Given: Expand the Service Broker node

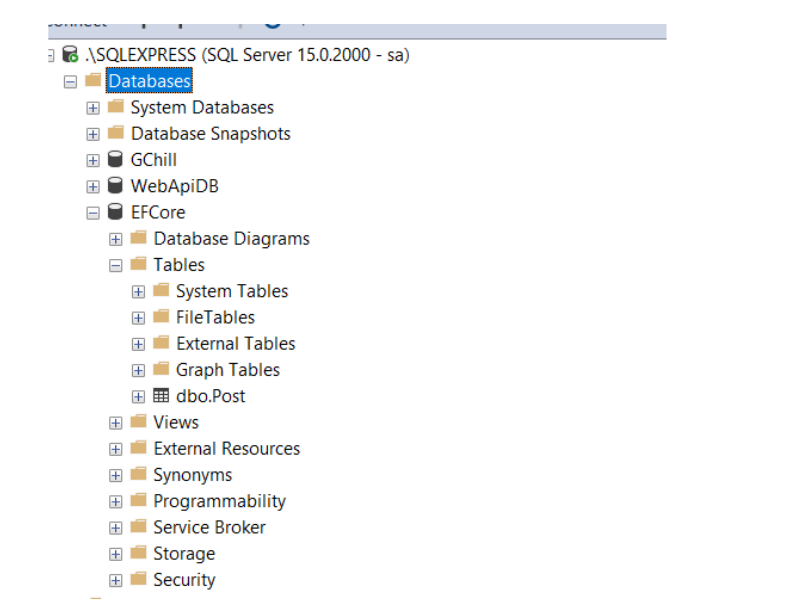Looking at the screenshot, I should point(115,528).
